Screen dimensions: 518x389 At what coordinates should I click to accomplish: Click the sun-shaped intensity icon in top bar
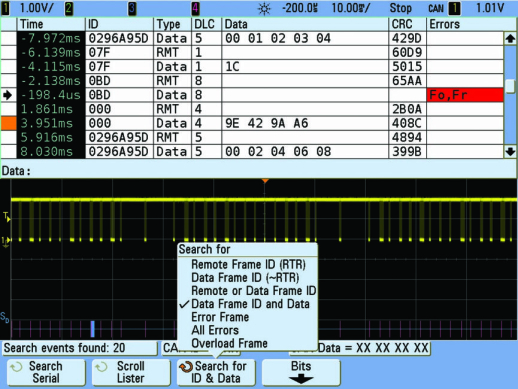[264, 9]
